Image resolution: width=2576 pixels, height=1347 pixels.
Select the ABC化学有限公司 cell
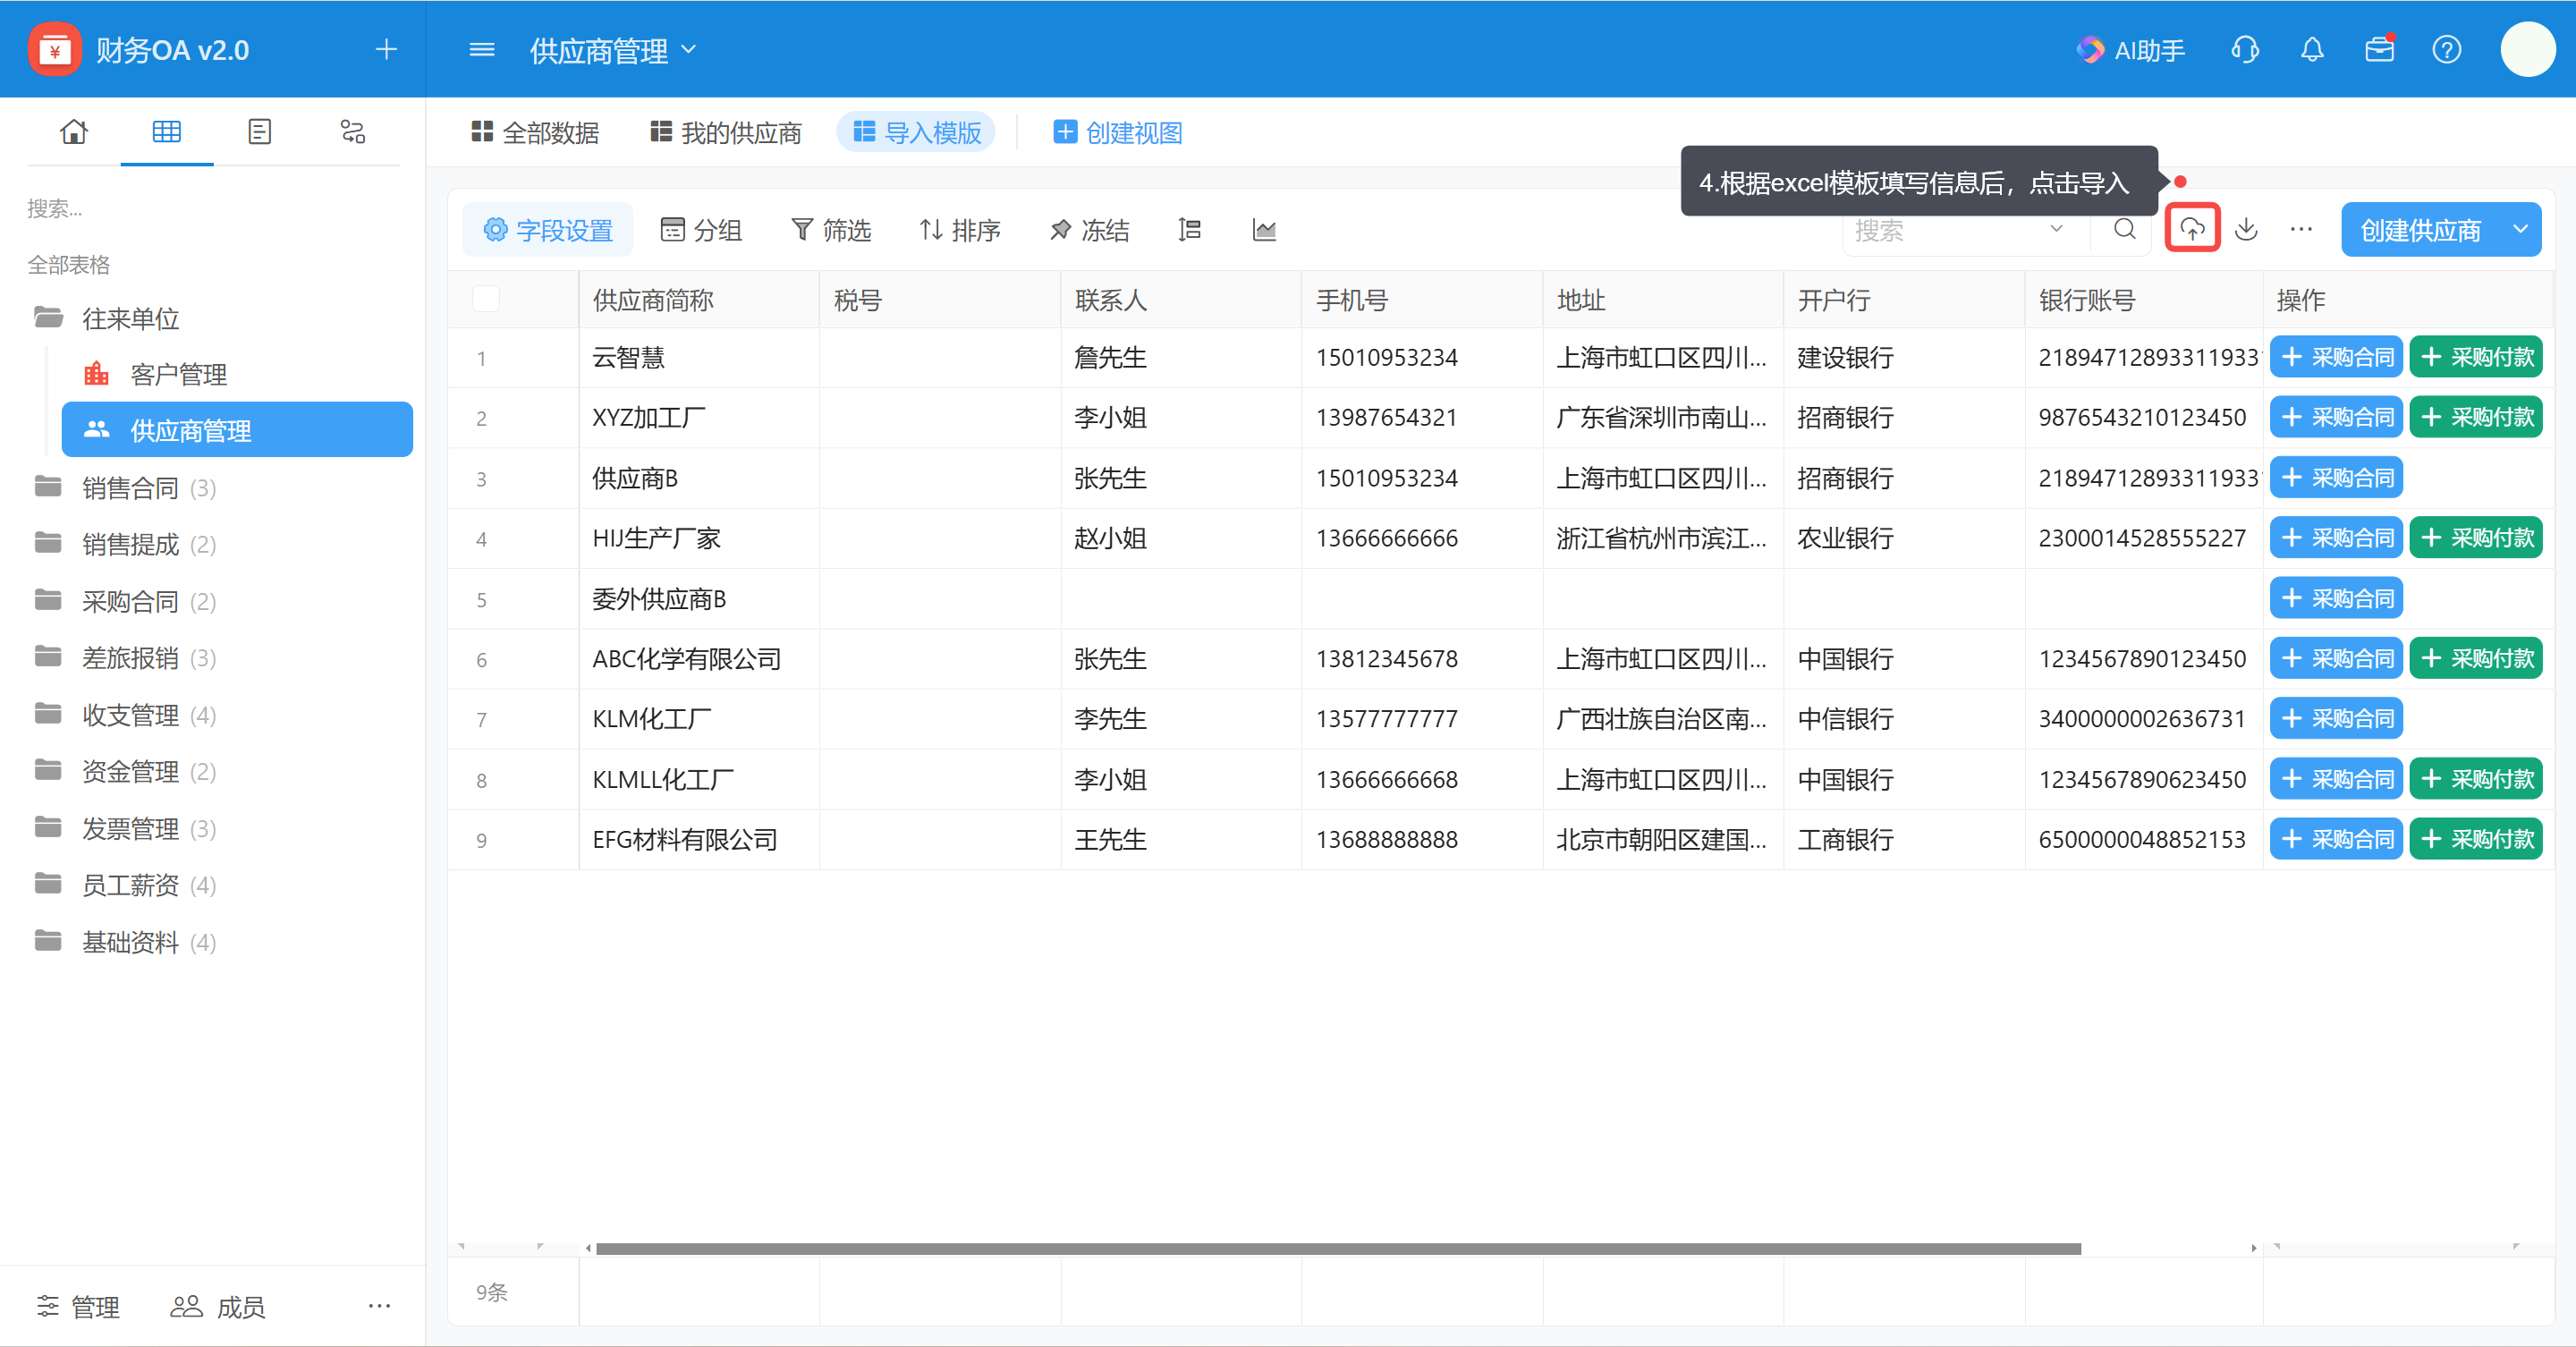699,658
